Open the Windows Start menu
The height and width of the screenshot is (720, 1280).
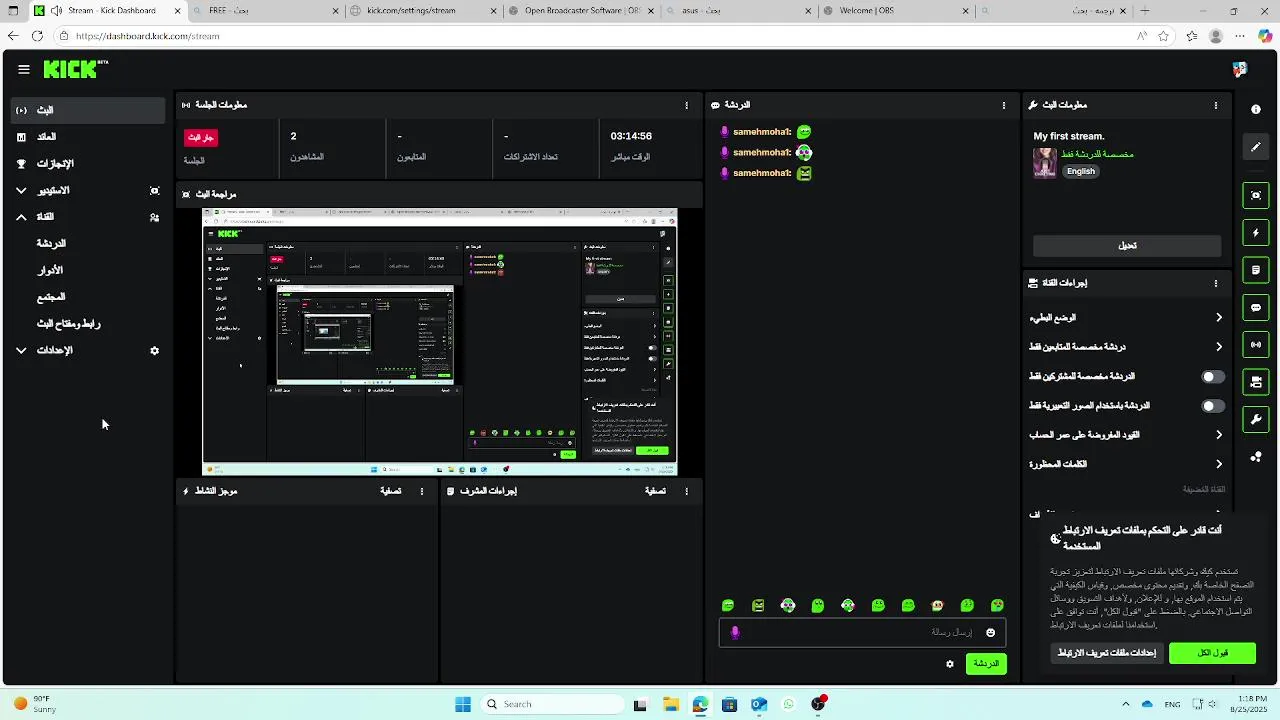click(x=463, y=704)
